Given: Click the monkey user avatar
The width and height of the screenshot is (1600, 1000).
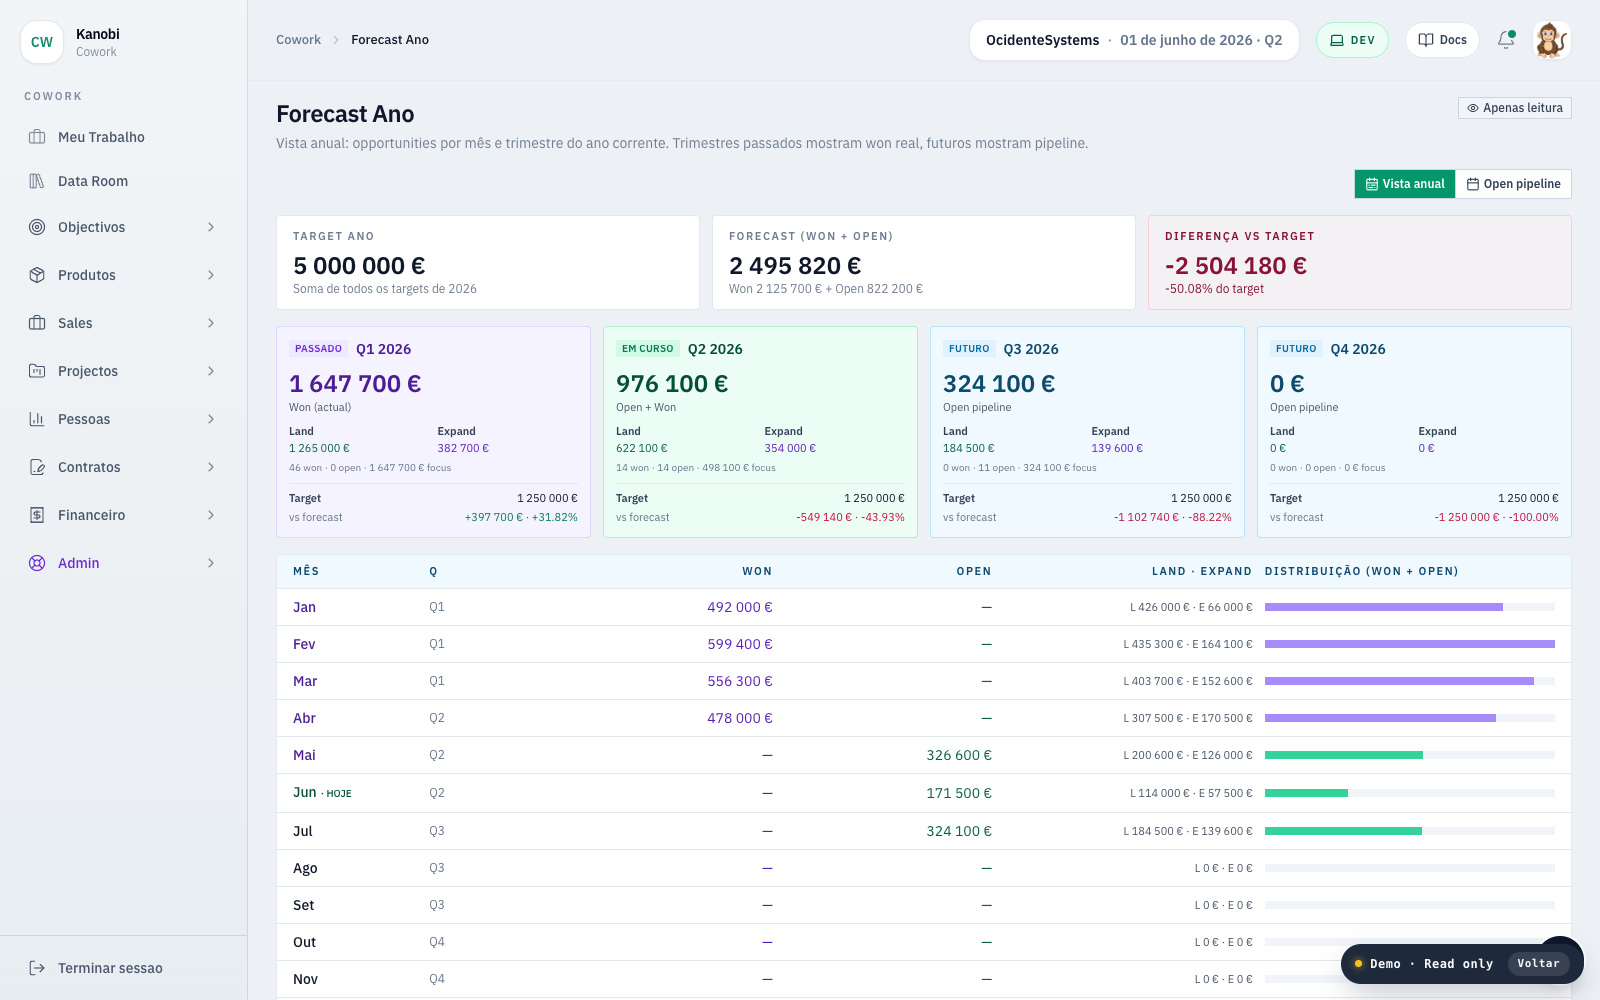Looking at the screenshot, I should [x=1551, y=40].
